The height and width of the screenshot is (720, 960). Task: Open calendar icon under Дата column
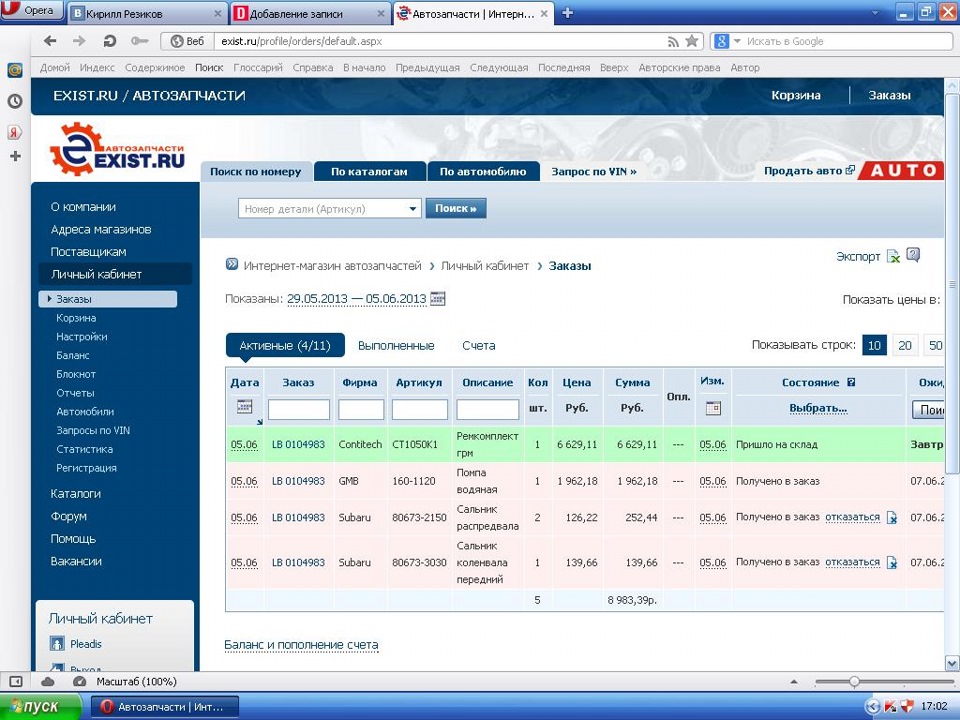[244, 407]
